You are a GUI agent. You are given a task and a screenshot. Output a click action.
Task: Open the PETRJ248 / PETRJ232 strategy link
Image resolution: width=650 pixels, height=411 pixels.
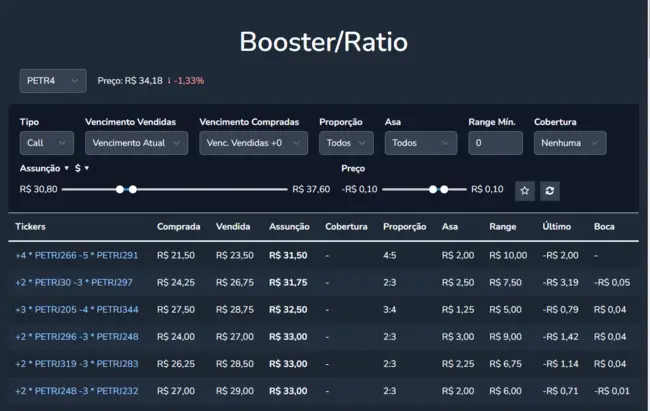tap(77, 390)
